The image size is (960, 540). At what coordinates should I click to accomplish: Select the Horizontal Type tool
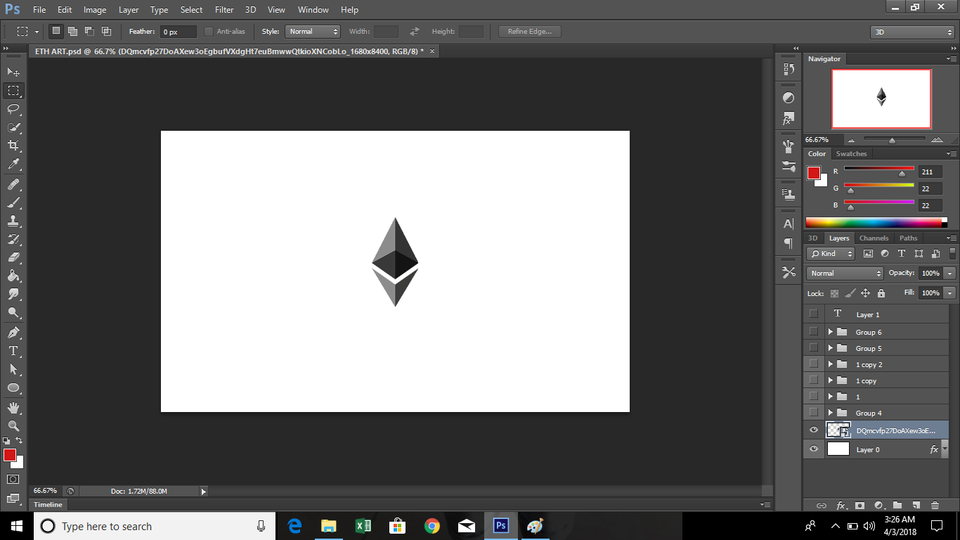(x=13, y=351)
